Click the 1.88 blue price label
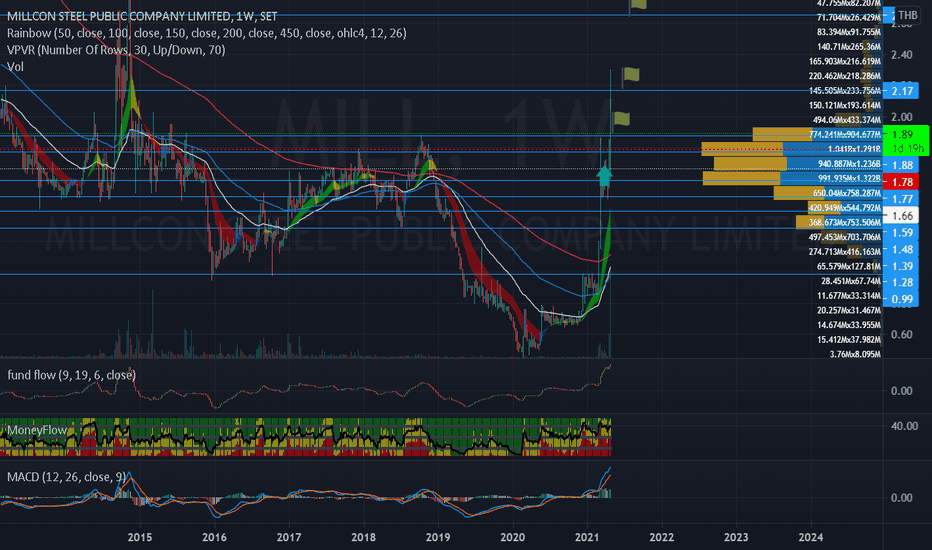The image size is (932, 550). 901,165
